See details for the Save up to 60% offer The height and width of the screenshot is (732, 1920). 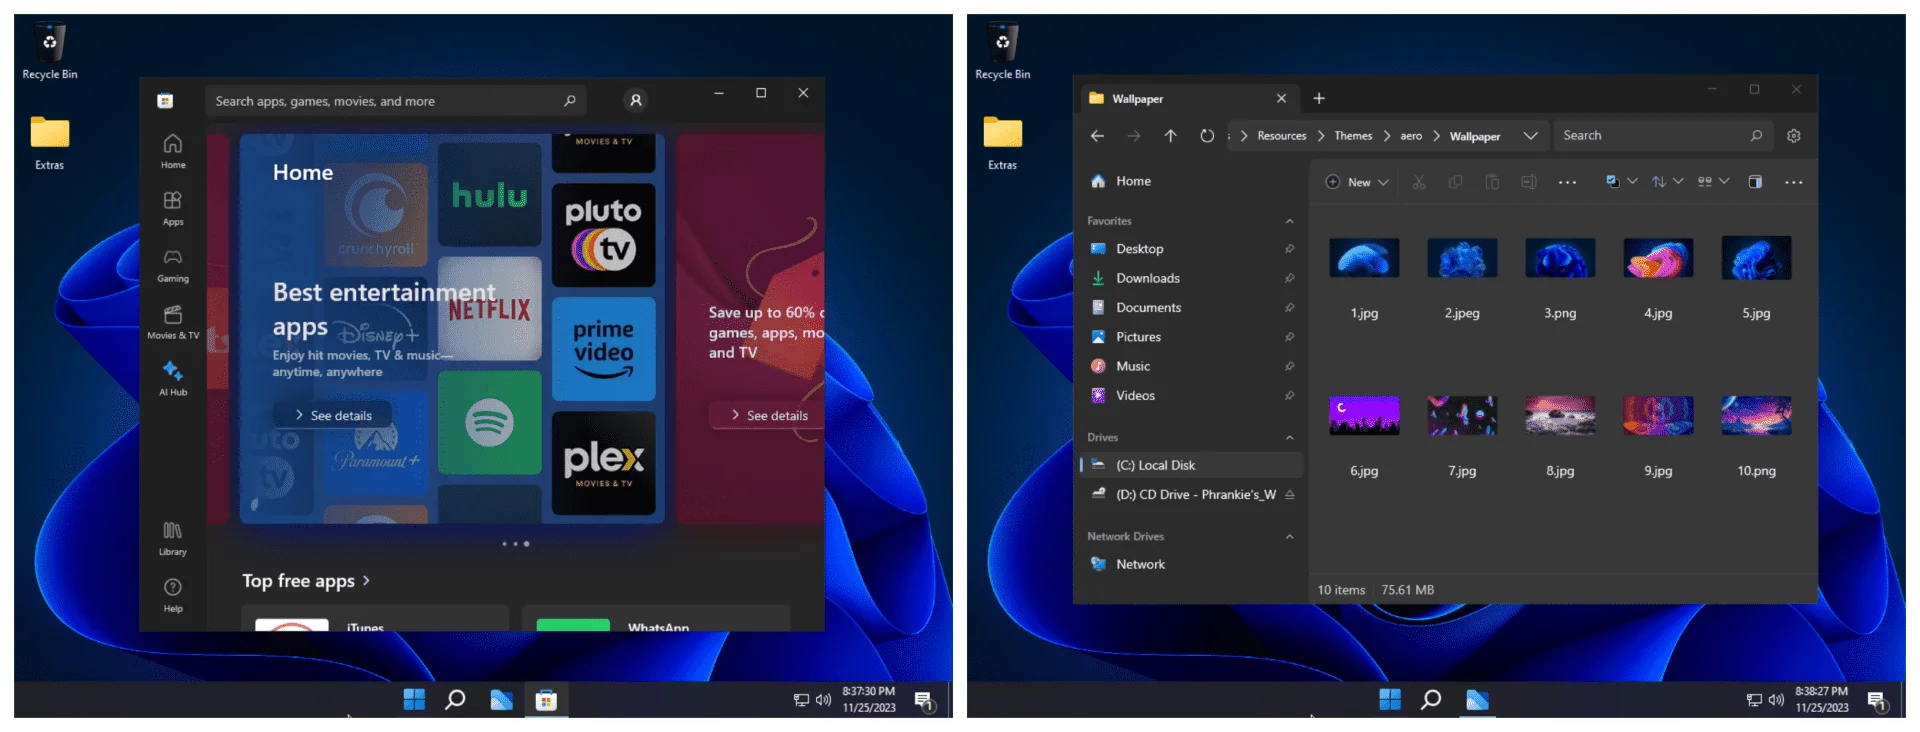[768, 415]
